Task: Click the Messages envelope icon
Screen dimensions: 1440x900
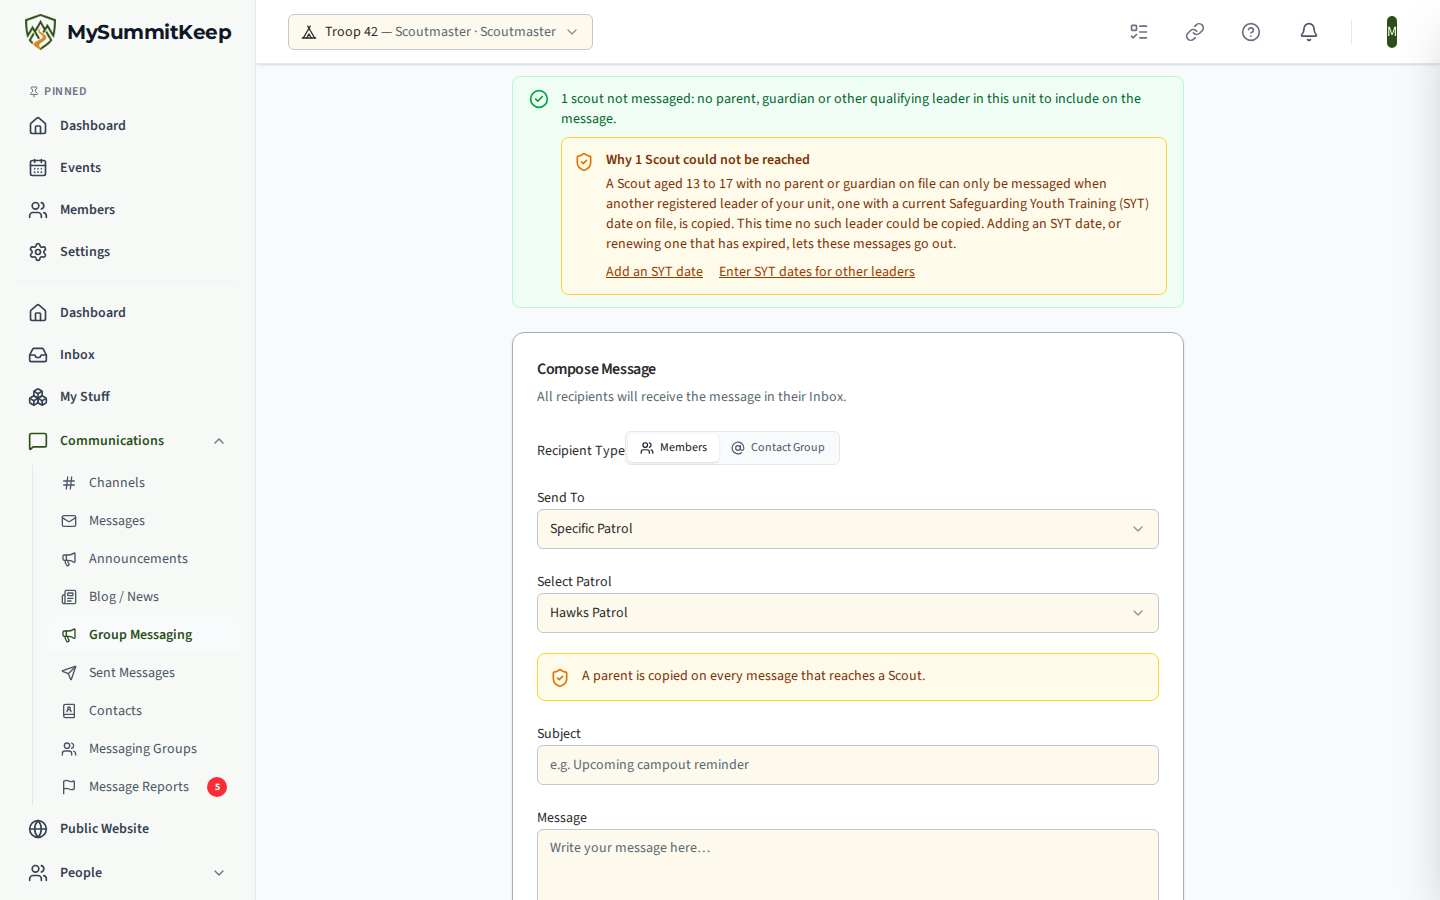Action: [x=69, y=521]
